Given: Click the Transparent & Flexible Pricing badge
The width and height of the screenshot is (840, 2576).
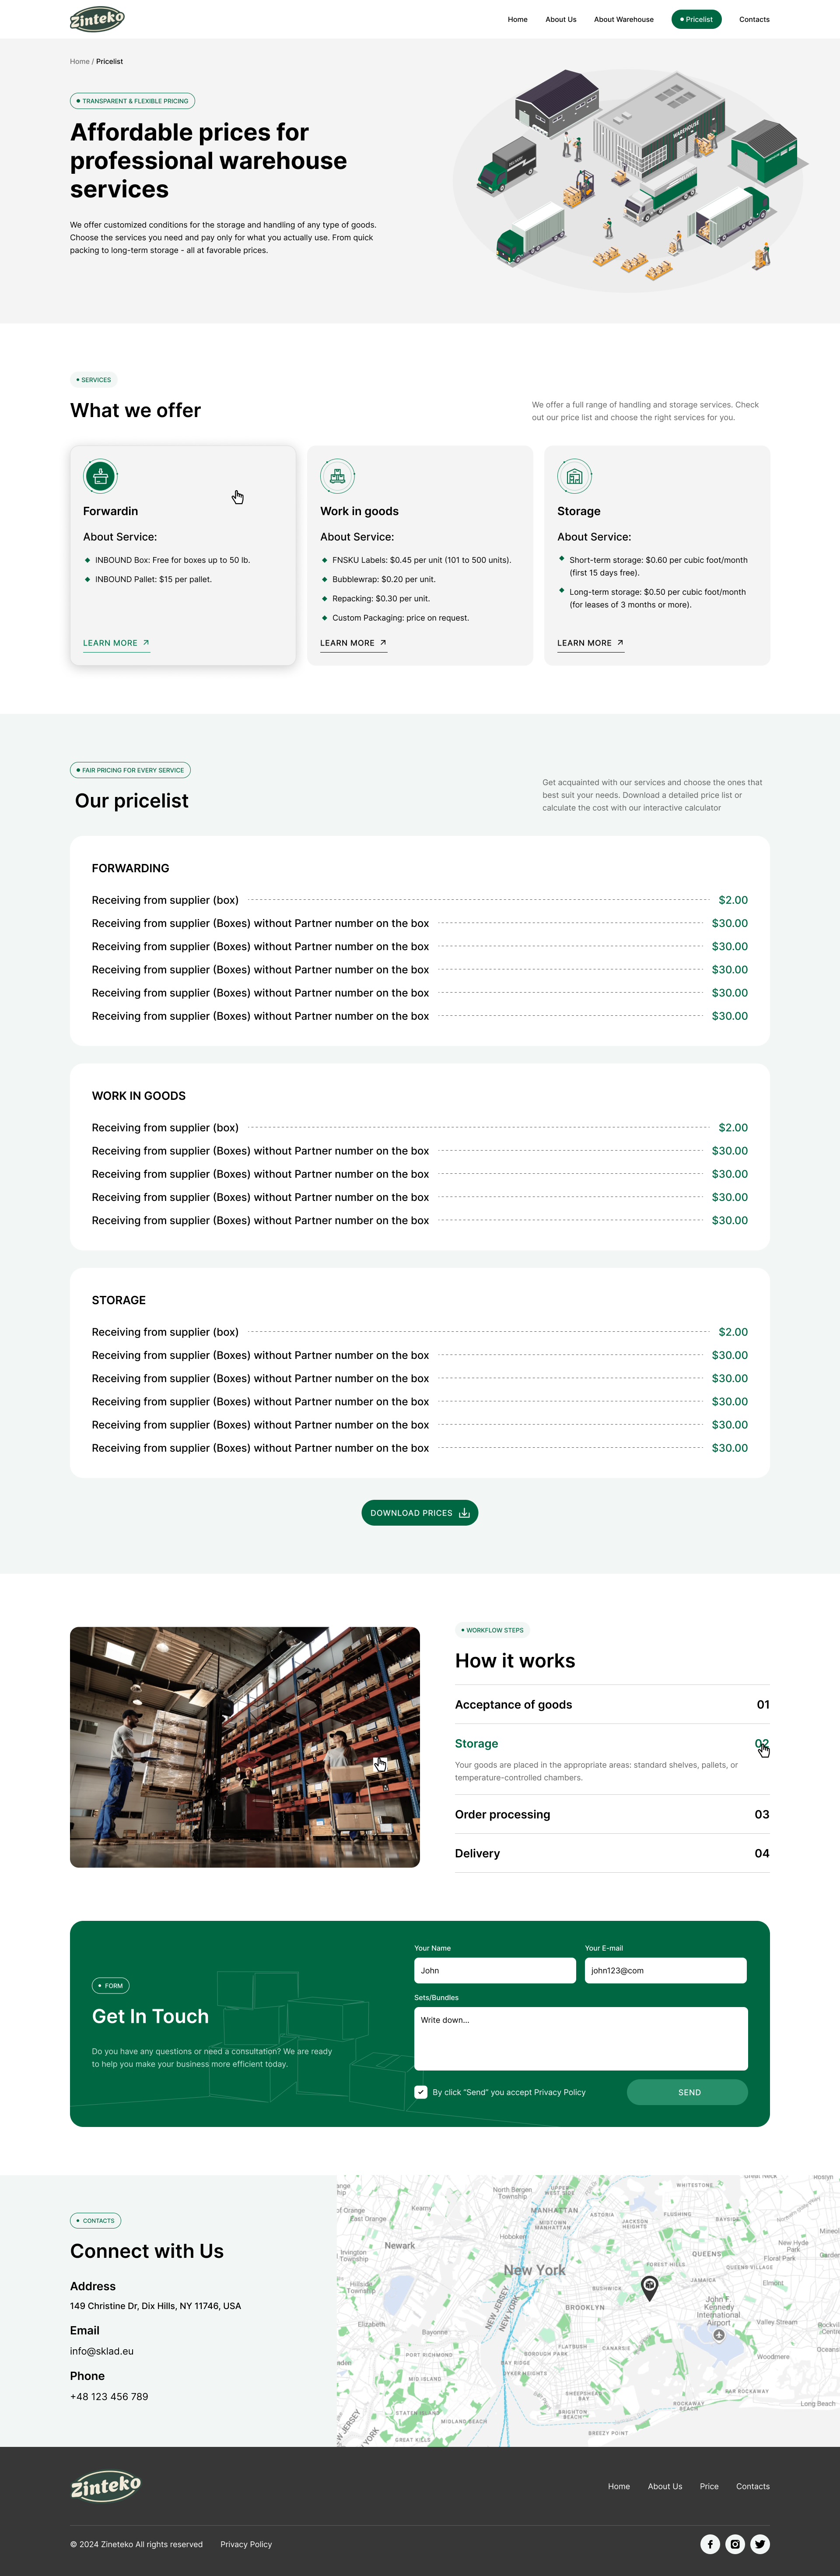Looking at the screenshot, I should [132, 101].
